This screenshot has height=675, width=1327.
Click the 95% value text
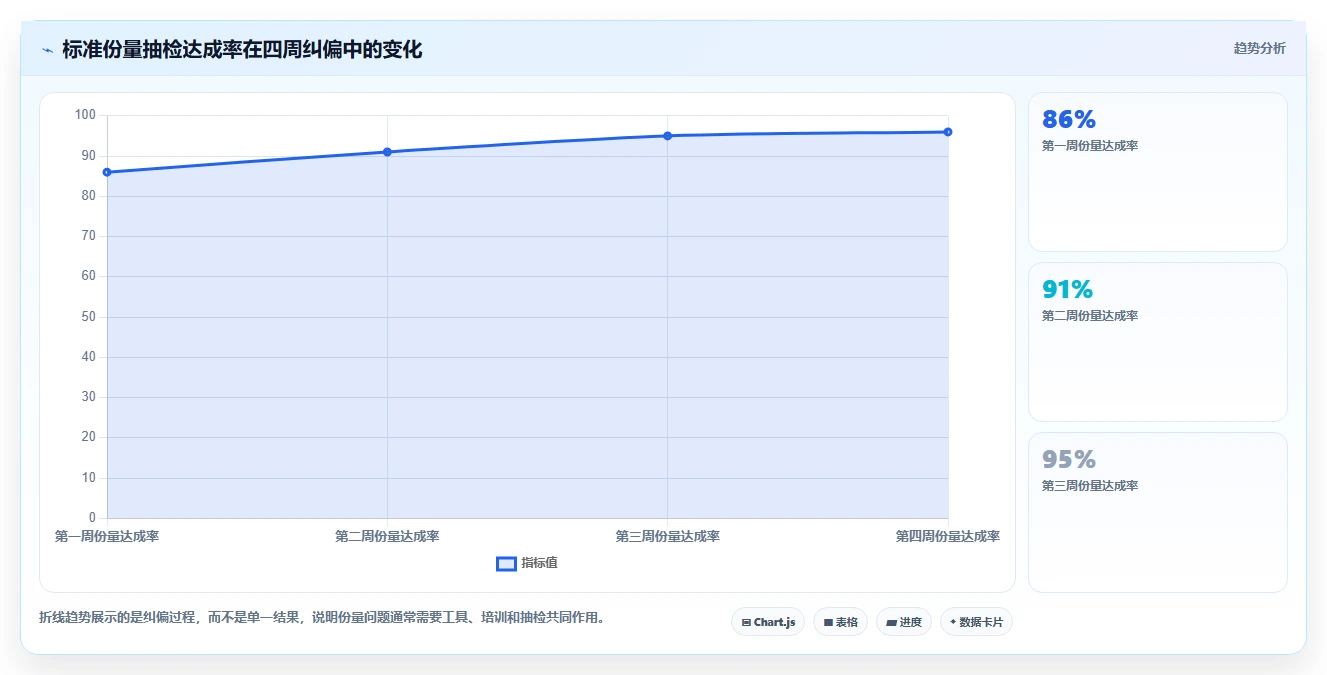pyautogui.click(x=1069, y=460)
